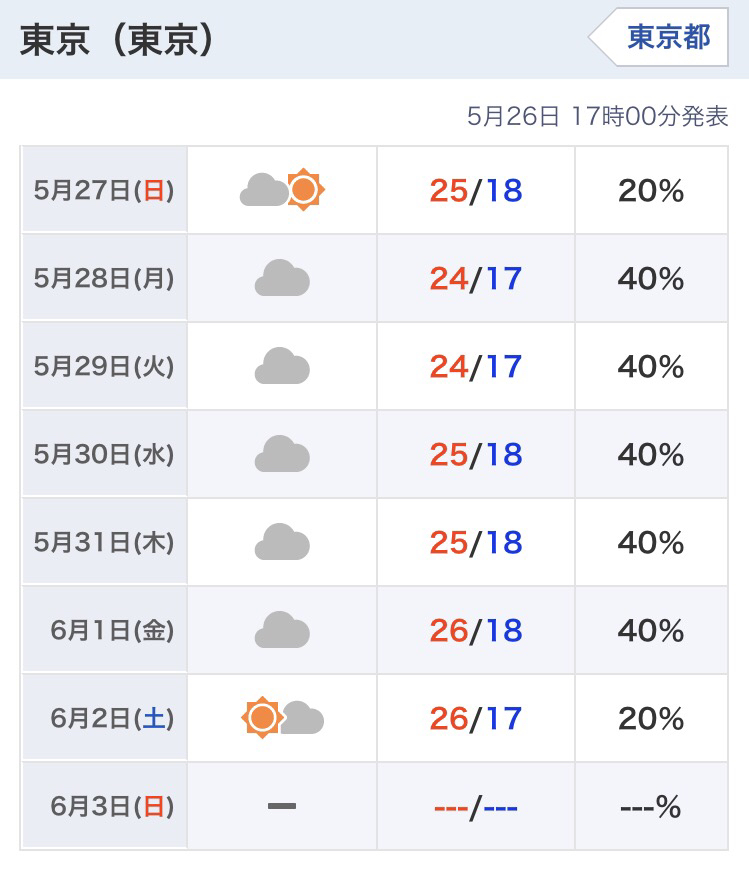
Task: Click the cloudy-sunny icon for 5月27日
Action: click(x=283, y=189)
